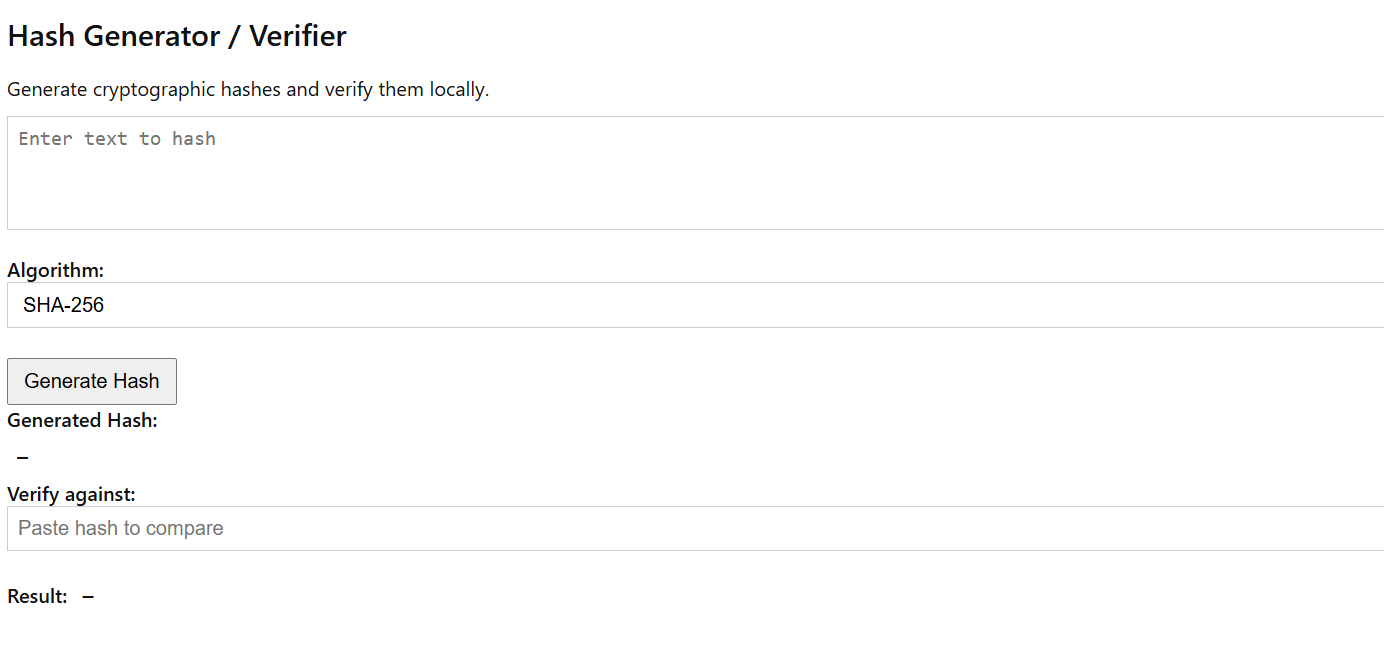Click the Generate Hash button

(x=92, y=381)
